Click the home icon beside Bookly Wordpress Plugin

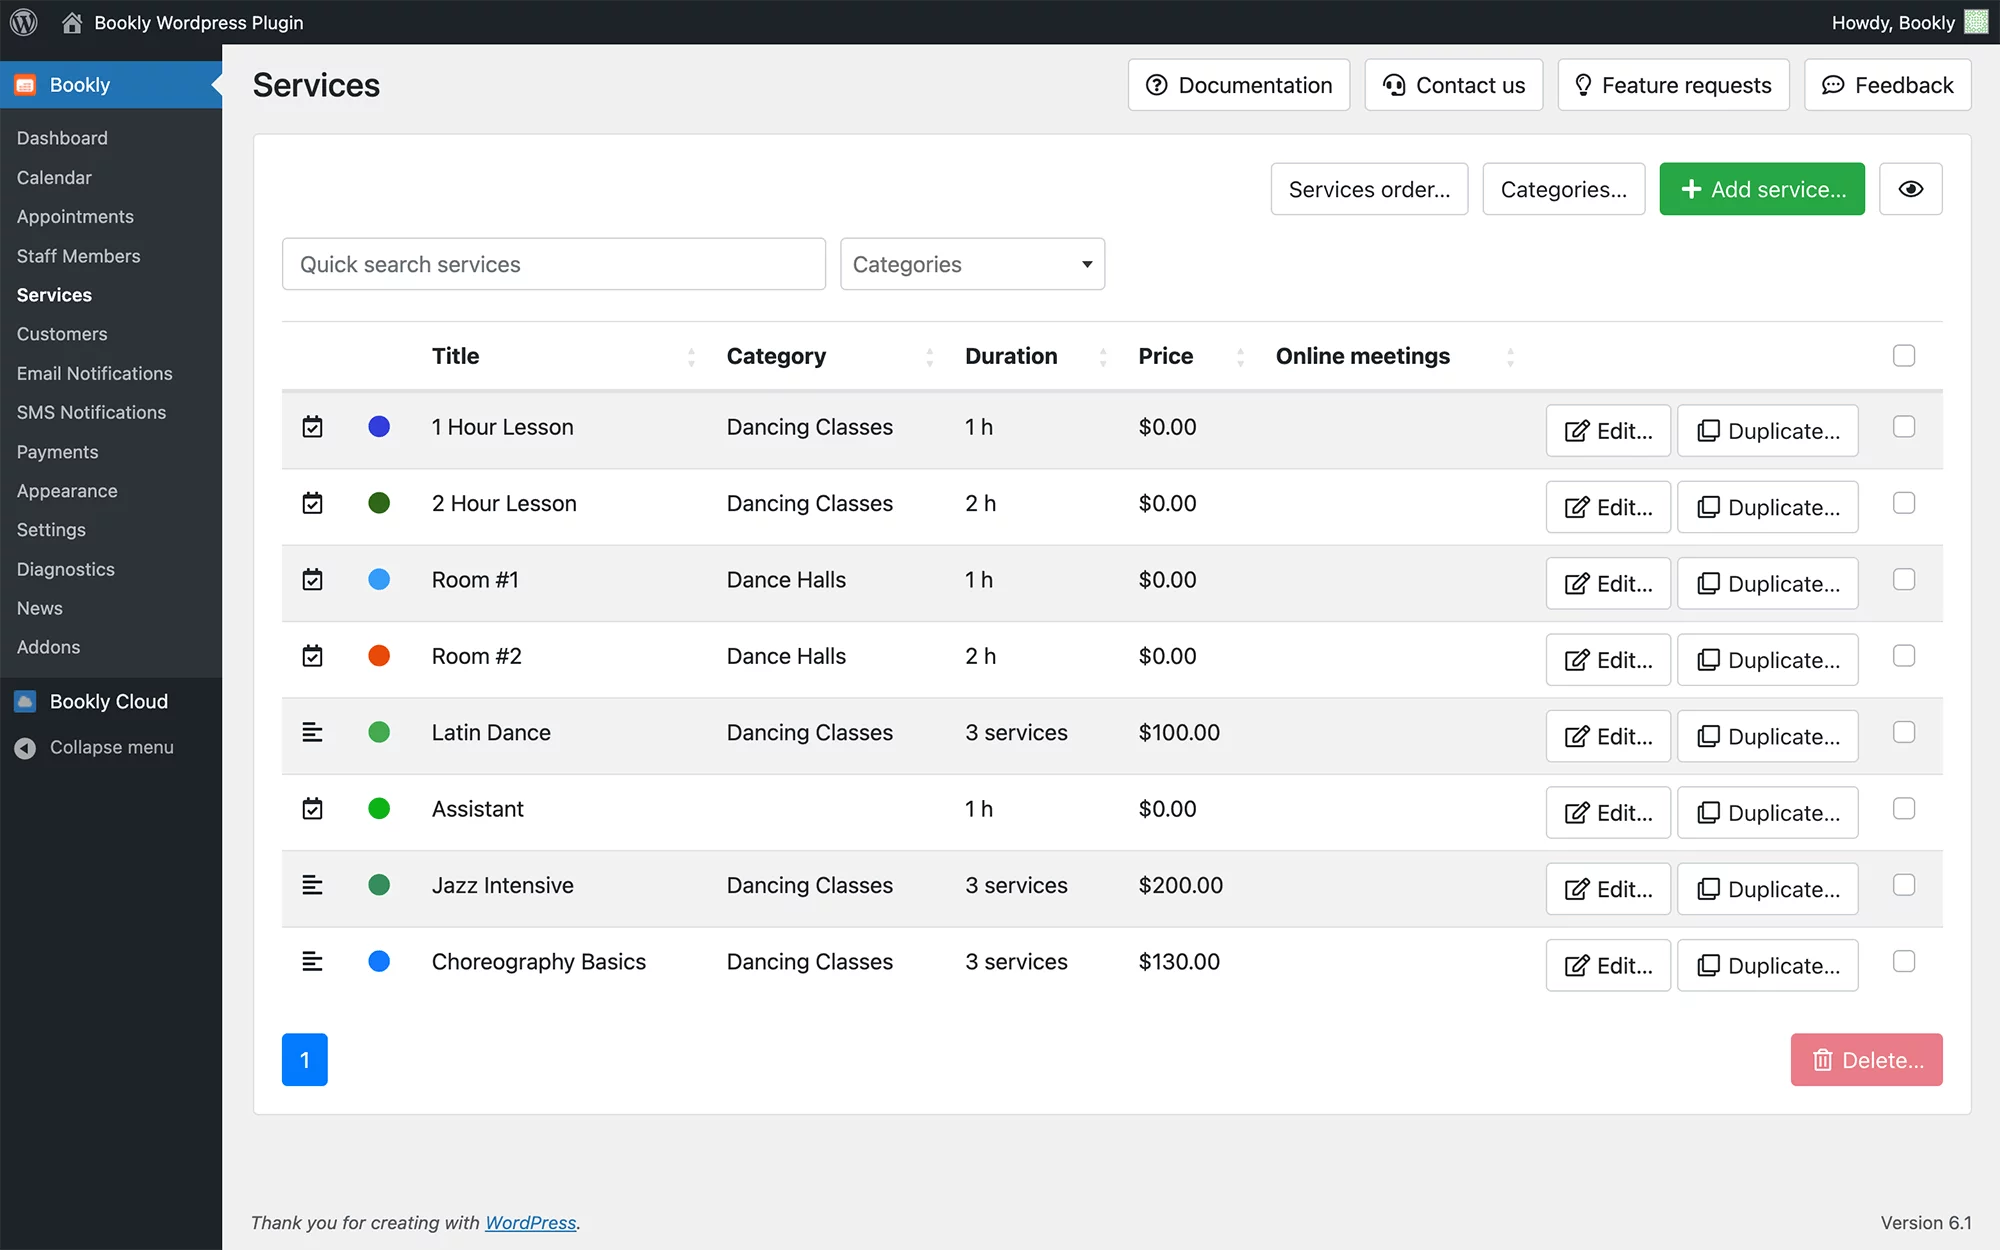(72, 22)
